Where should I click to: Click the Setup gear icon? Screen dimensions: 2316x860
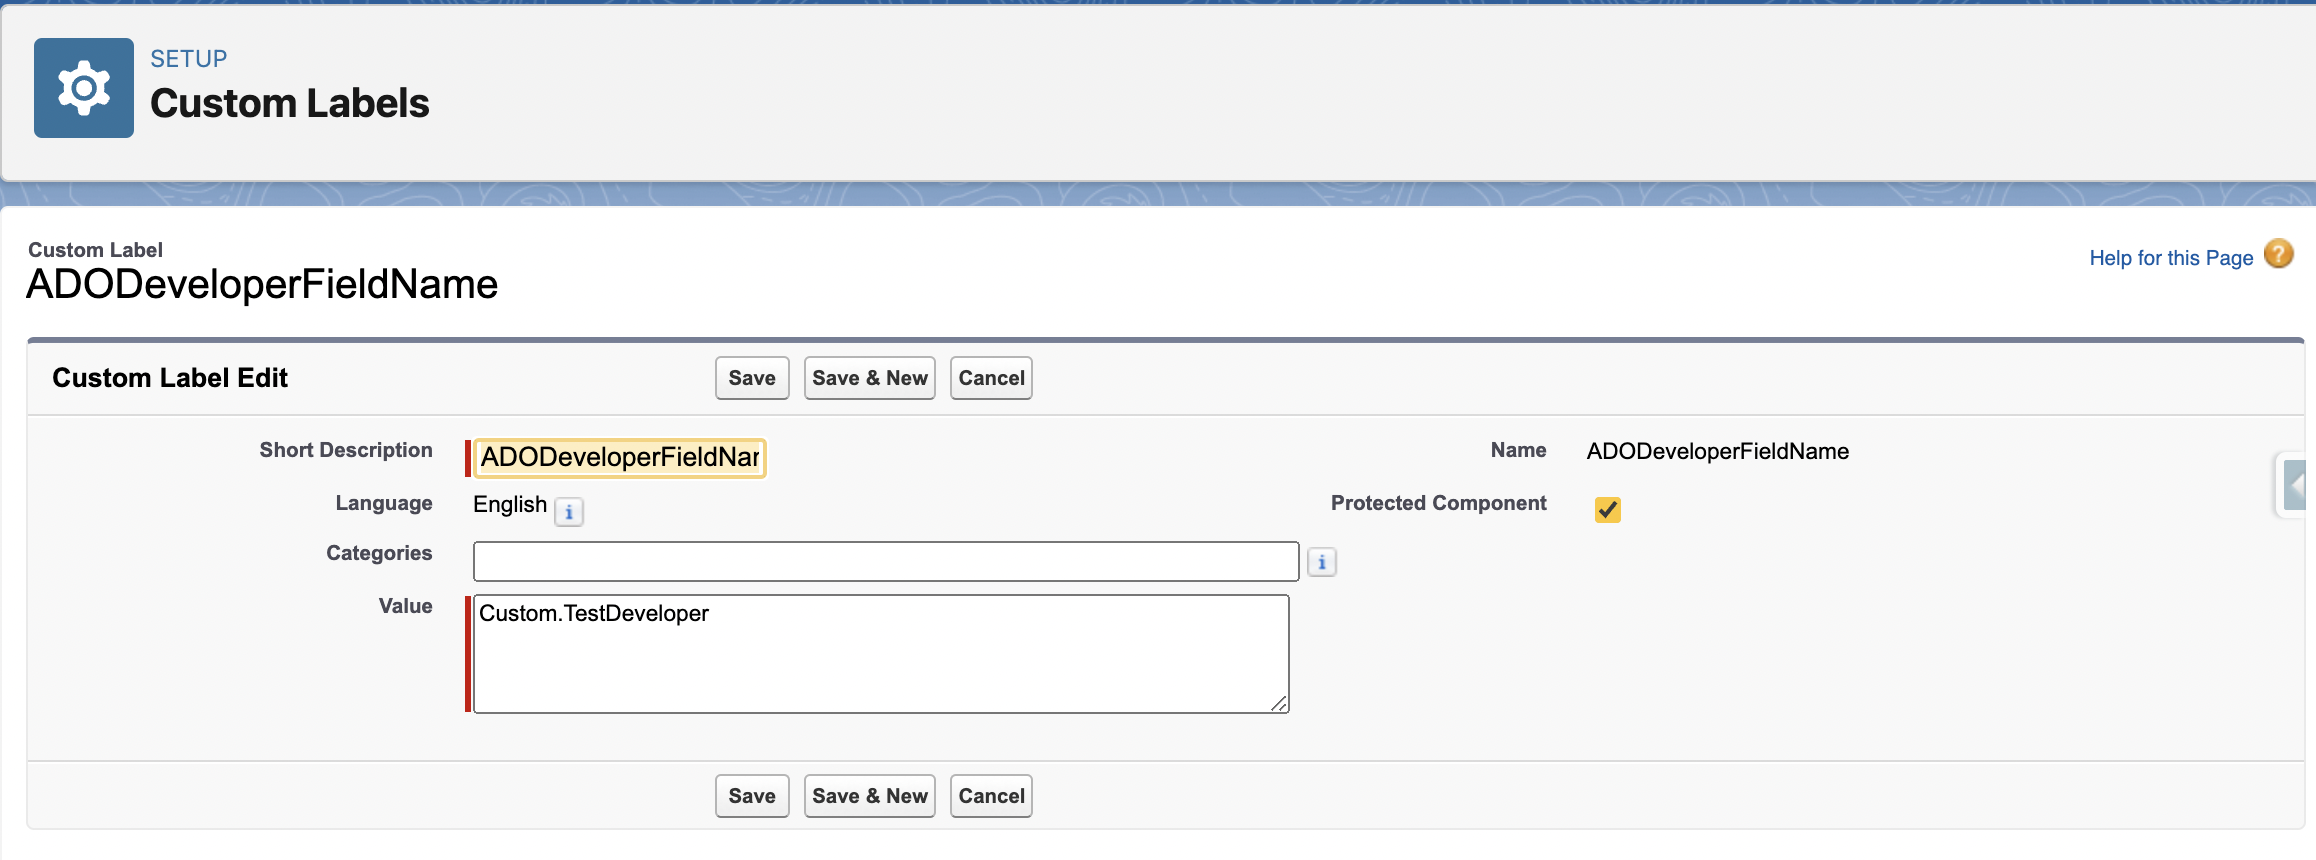coord(84,88)
